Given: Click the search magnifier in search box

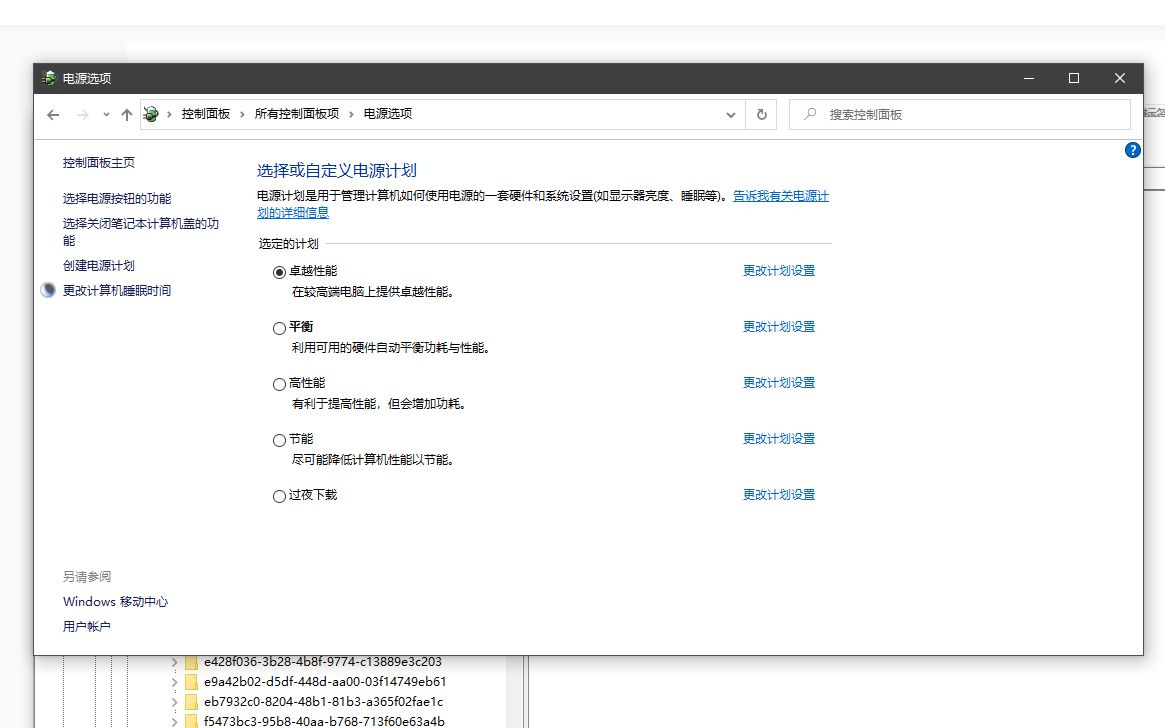Looking at the screenshot, I should click(x=809, y=114).
